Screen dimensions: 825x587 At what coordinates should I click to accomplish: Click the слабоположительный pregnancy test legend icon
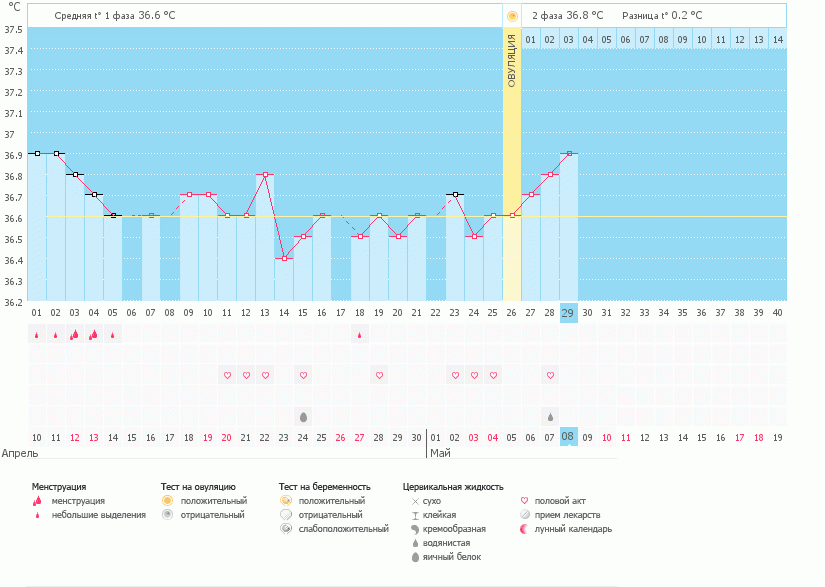pyautogui.click(x=286, y=529)
